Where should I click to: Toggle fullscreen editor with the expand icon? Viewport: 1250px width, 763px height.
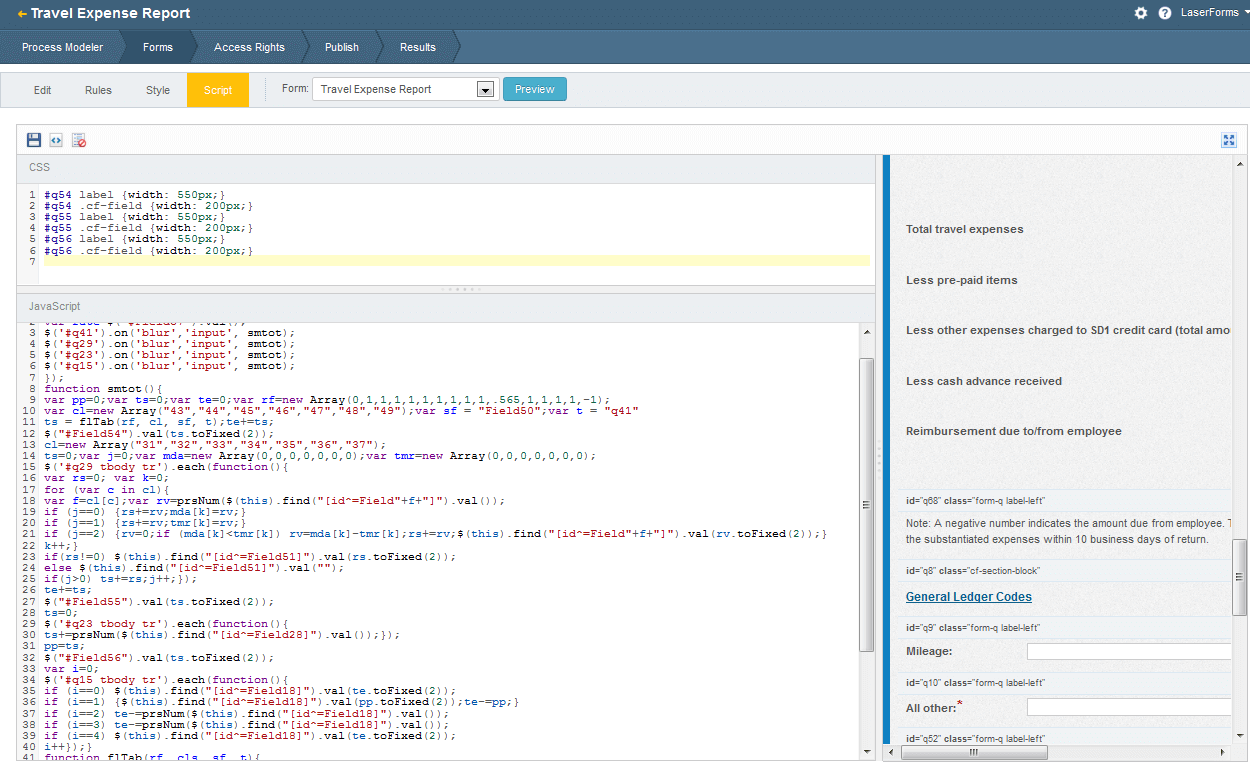(1229, 140)
